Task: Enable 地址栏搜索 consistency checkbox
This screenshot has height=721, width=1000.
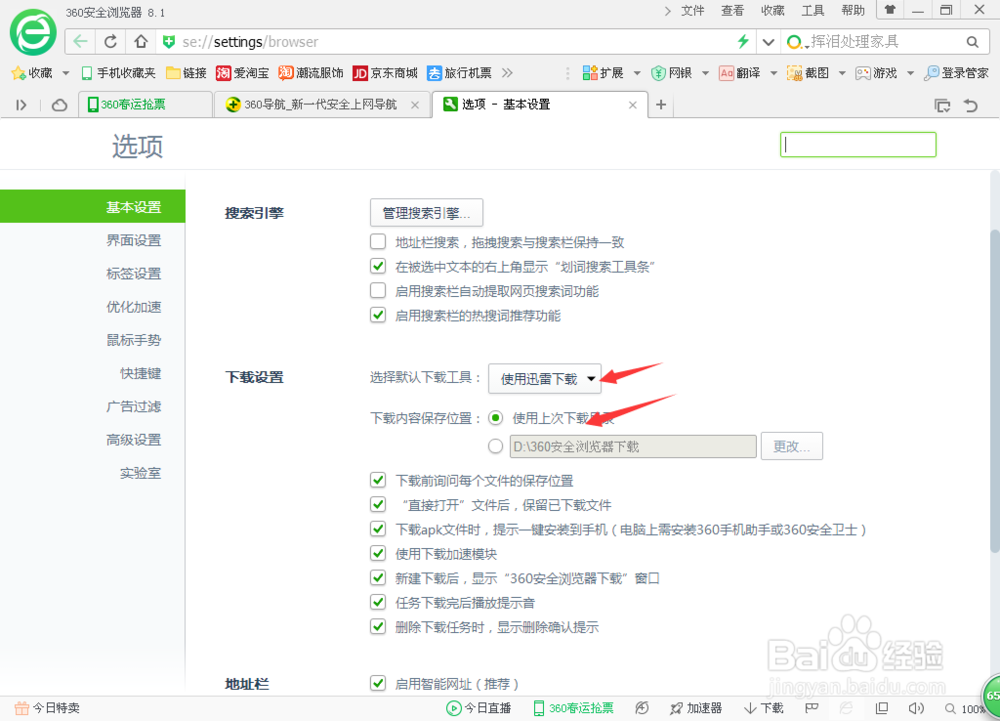Action: tap(378, 242)
